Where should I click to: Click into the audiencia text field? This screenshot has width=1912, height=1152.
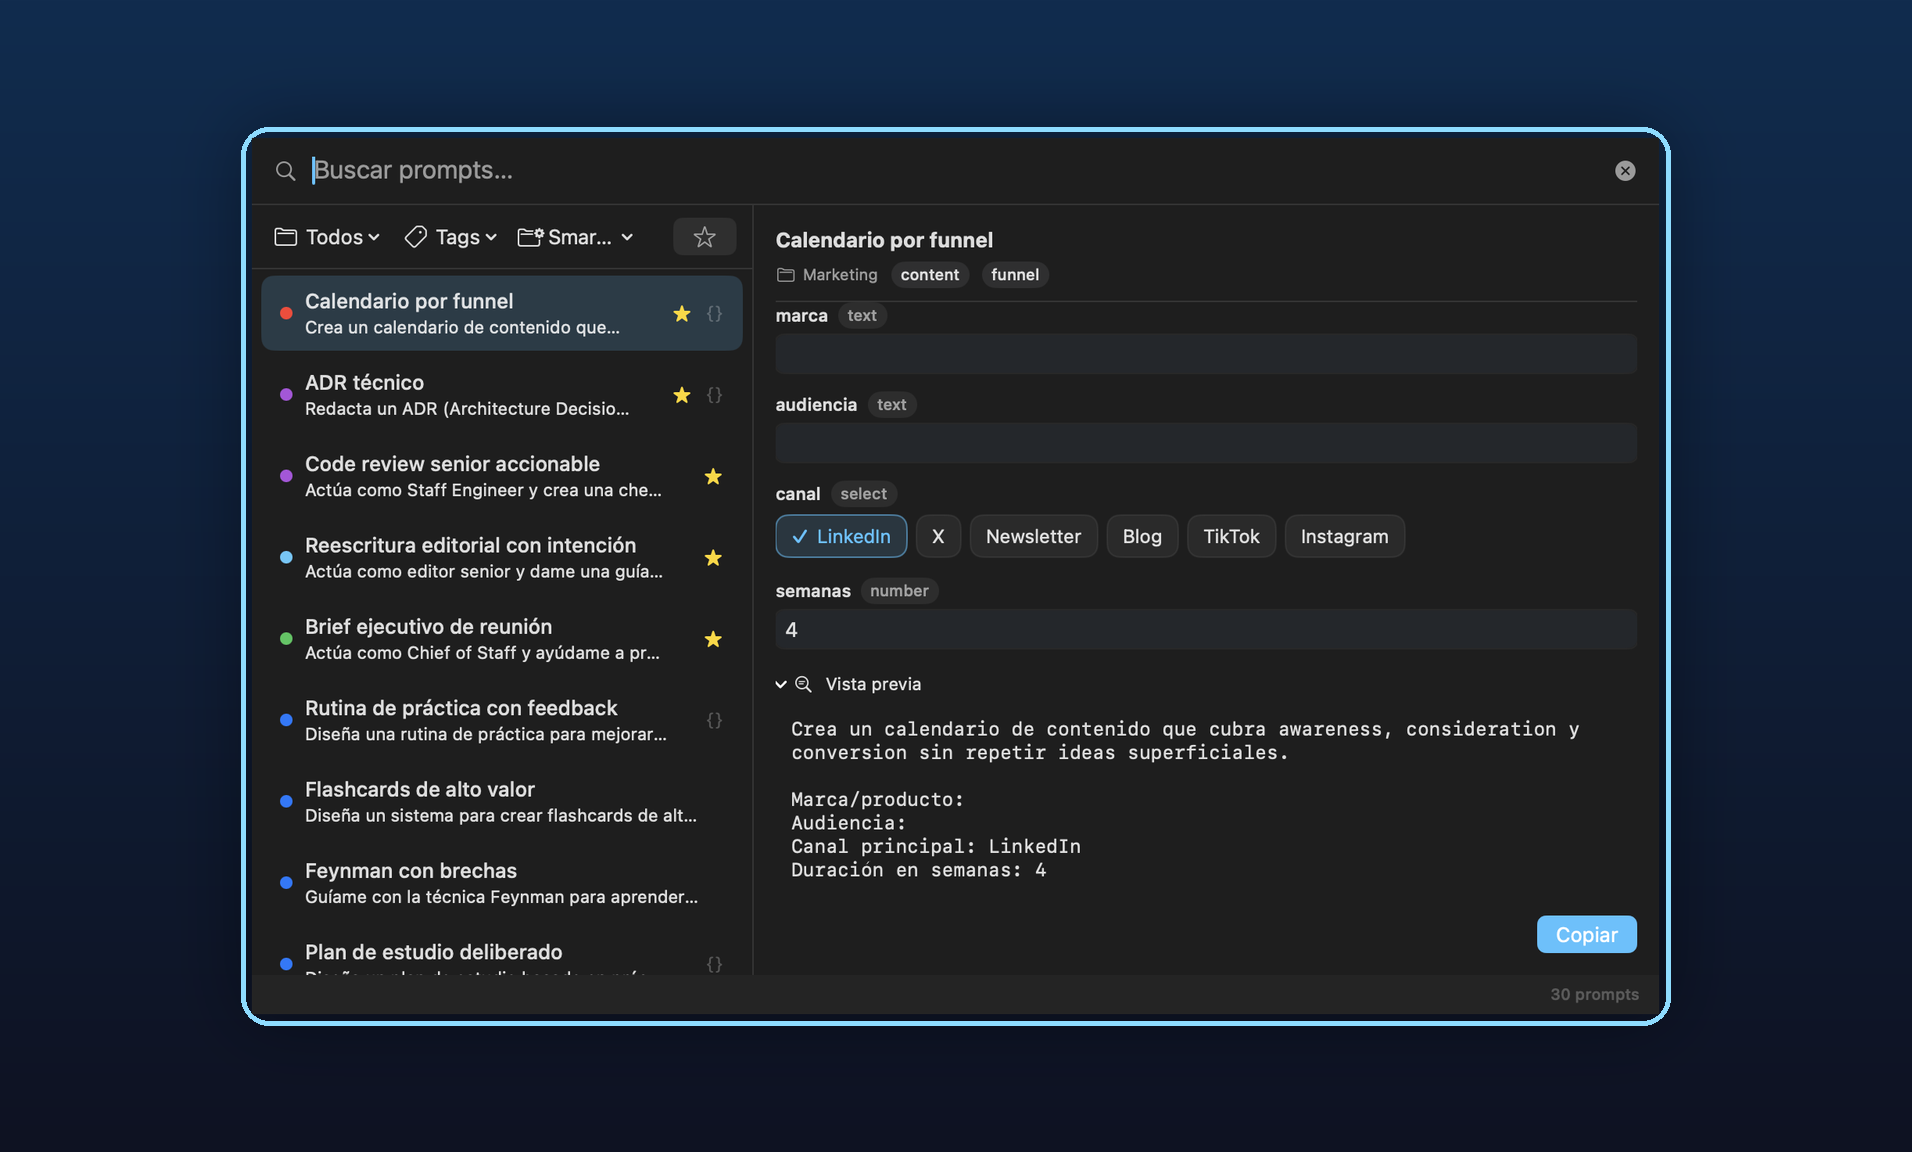[x=1206, y=443]
